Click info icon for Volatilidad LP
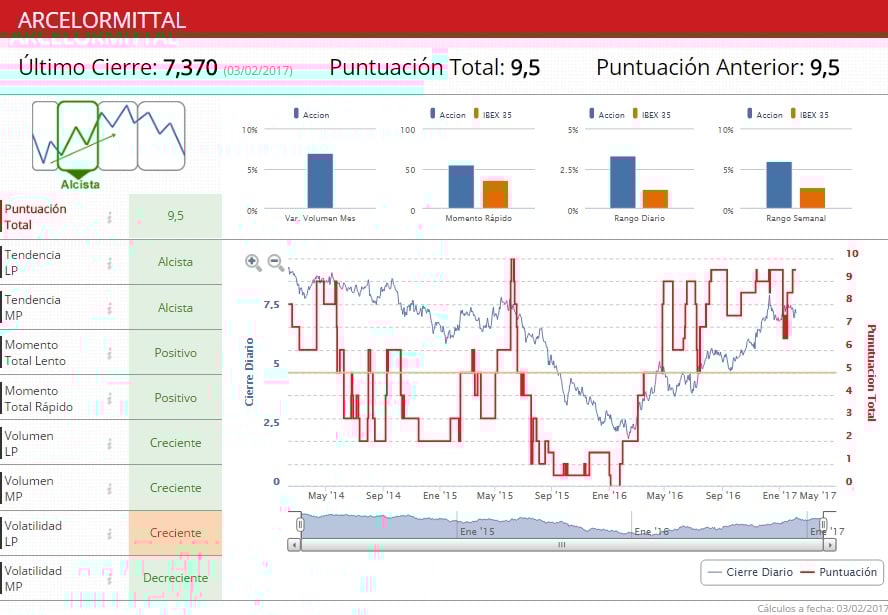888x615 pixels. click(x=109, y=533)
